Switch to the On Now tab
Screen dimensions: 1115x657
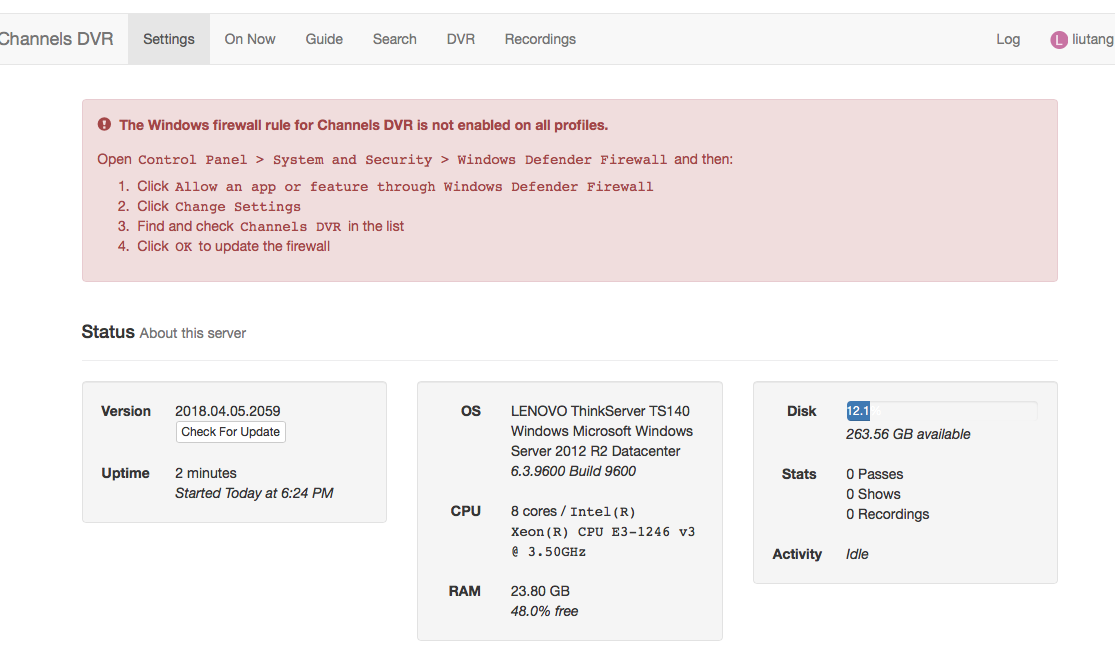click(249, 38)
